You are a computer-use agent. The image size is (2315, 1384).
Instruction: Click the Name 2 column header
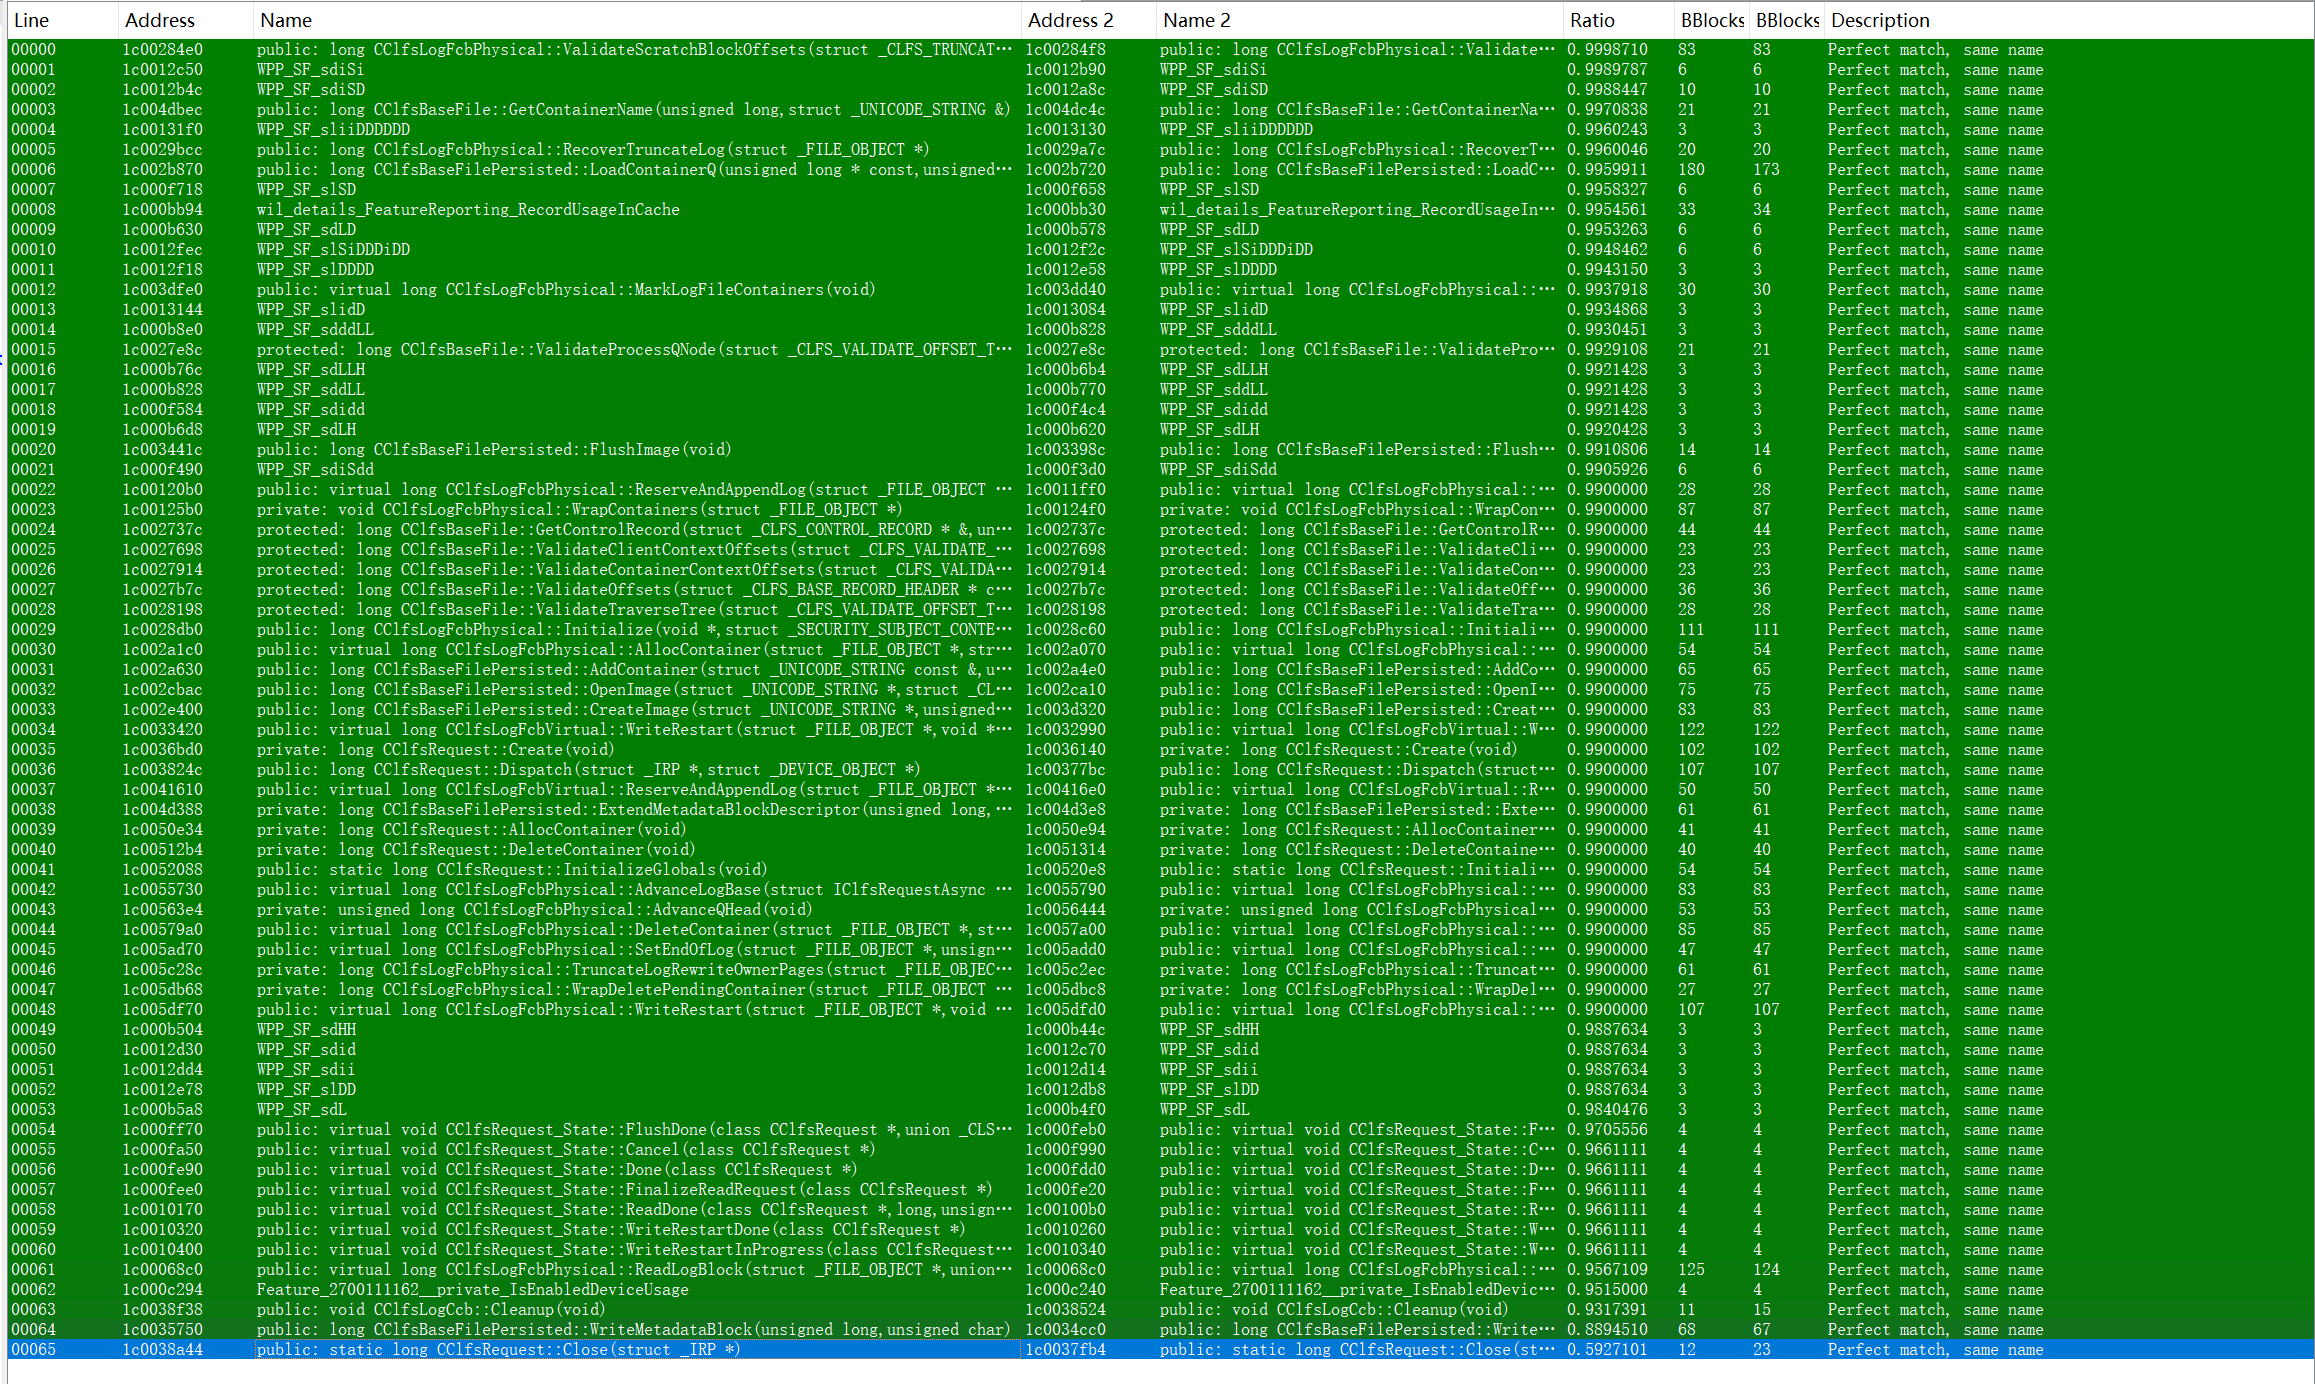pyautogui.click(x=1196, y=20)
